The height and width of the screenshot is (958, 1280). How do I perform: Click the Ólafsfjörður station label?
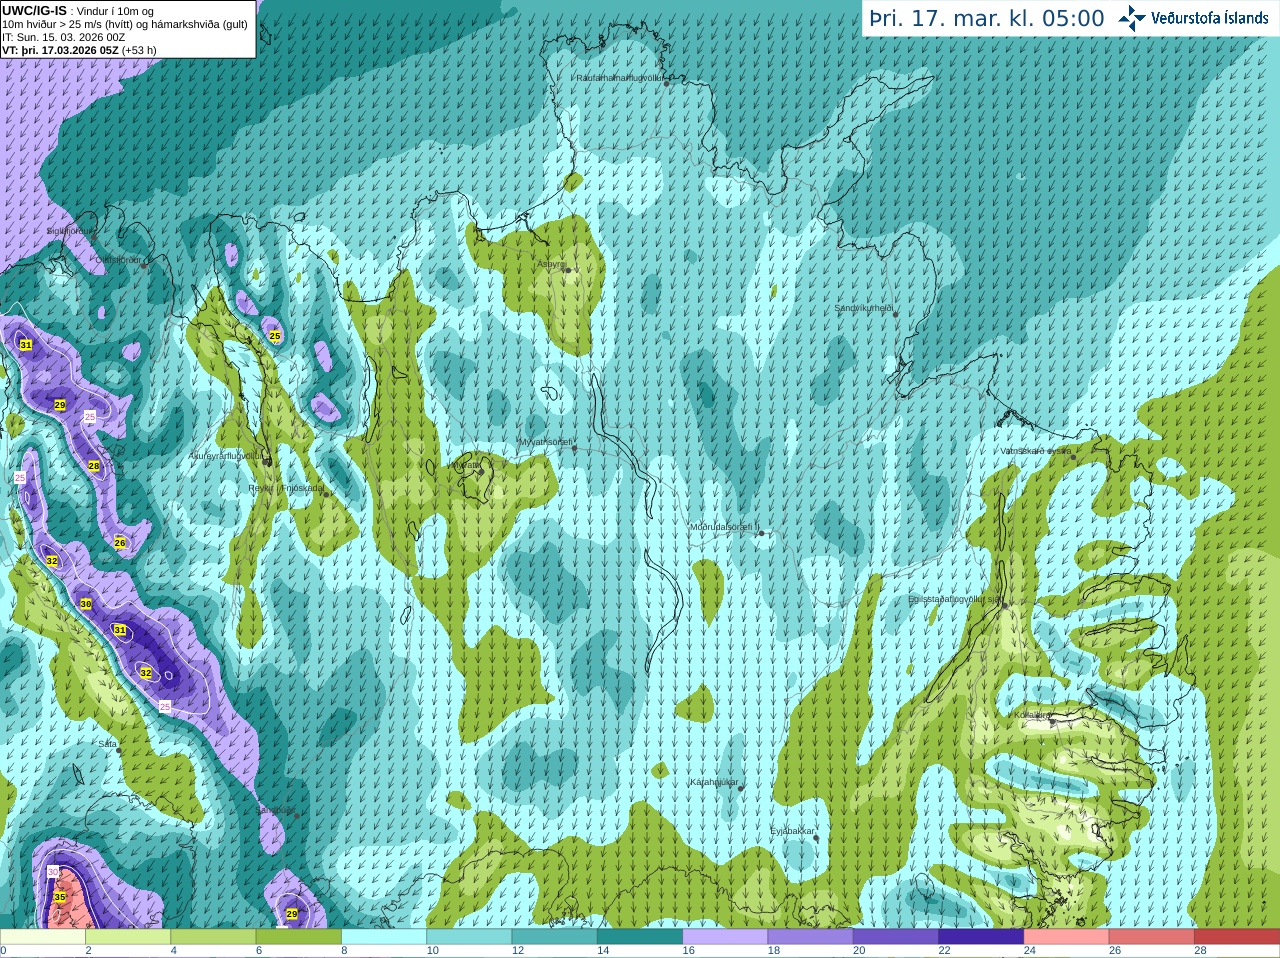click(x=118, y=260)
